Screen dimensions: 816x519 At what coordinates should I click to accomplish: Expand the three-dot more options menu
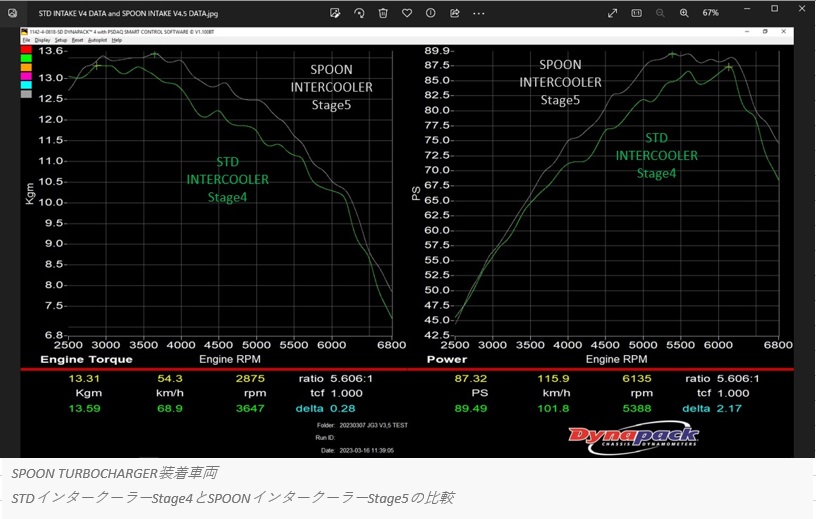click(x=477, y=13)
